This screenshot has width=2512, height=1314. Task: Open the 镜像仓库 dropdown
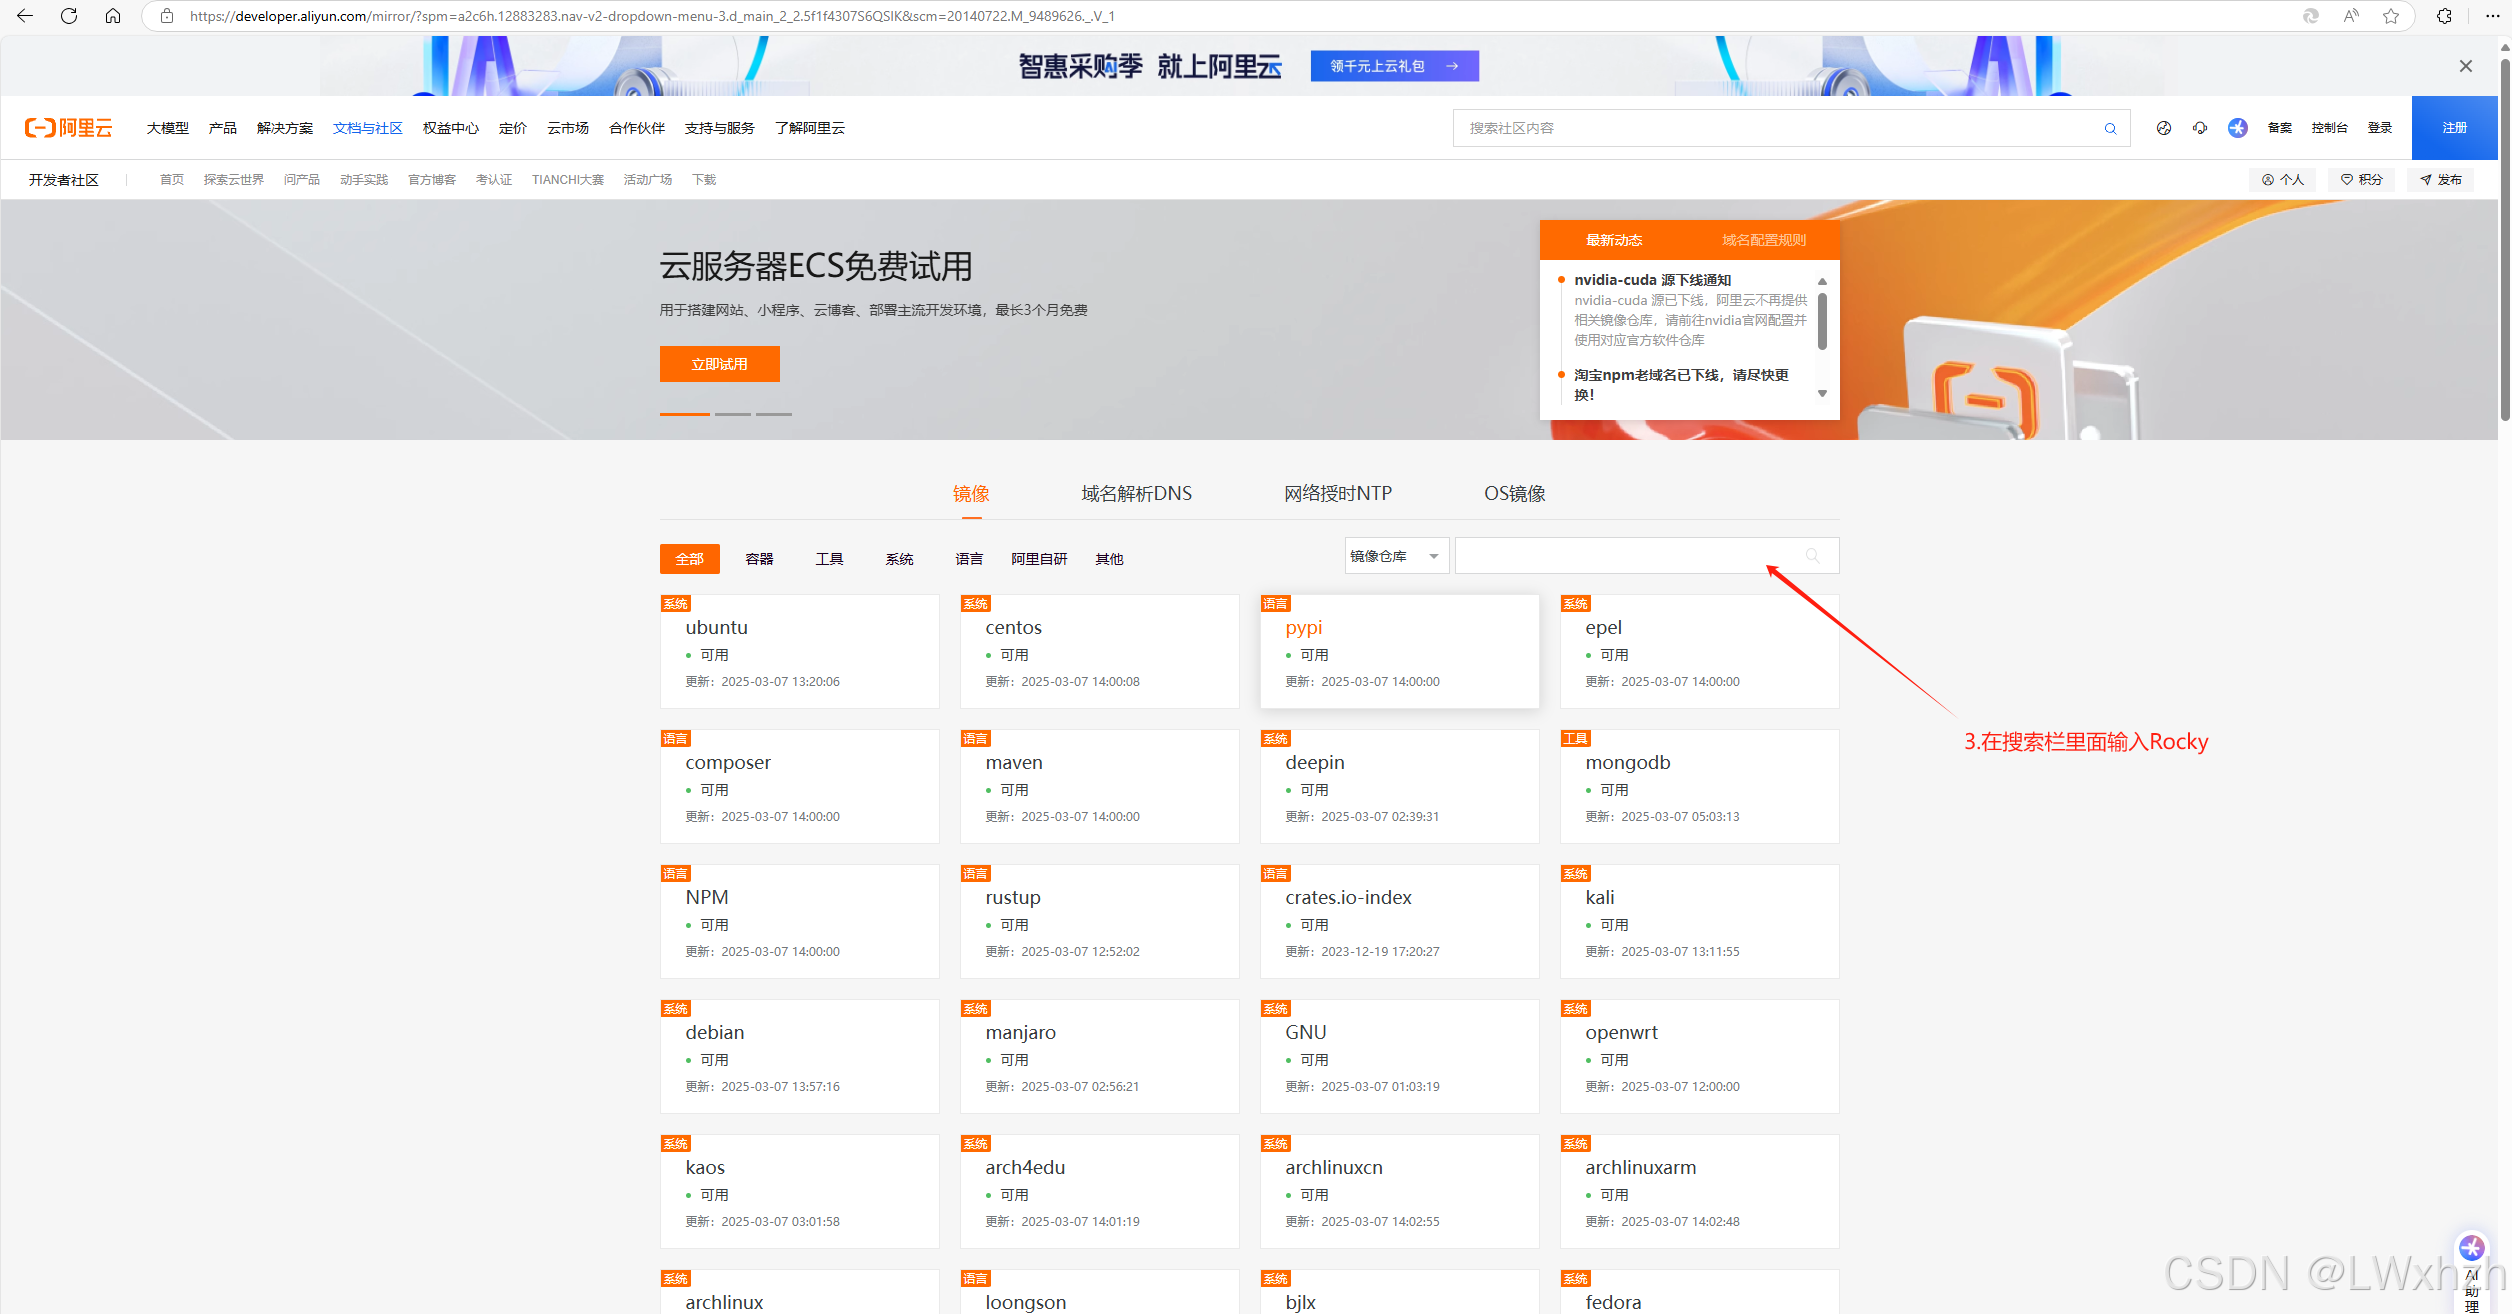(x=1395, y=556)
